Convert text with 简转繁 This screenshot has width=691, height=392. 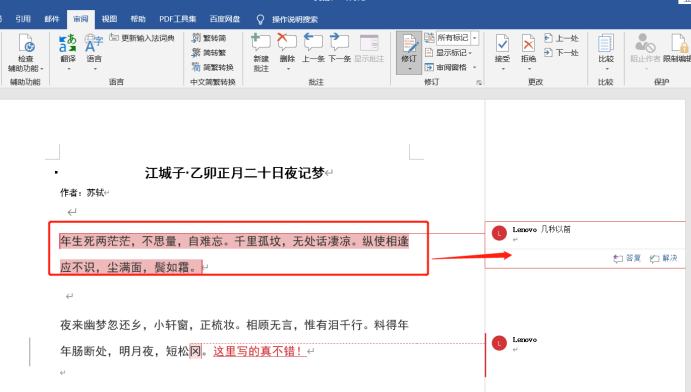209,53
